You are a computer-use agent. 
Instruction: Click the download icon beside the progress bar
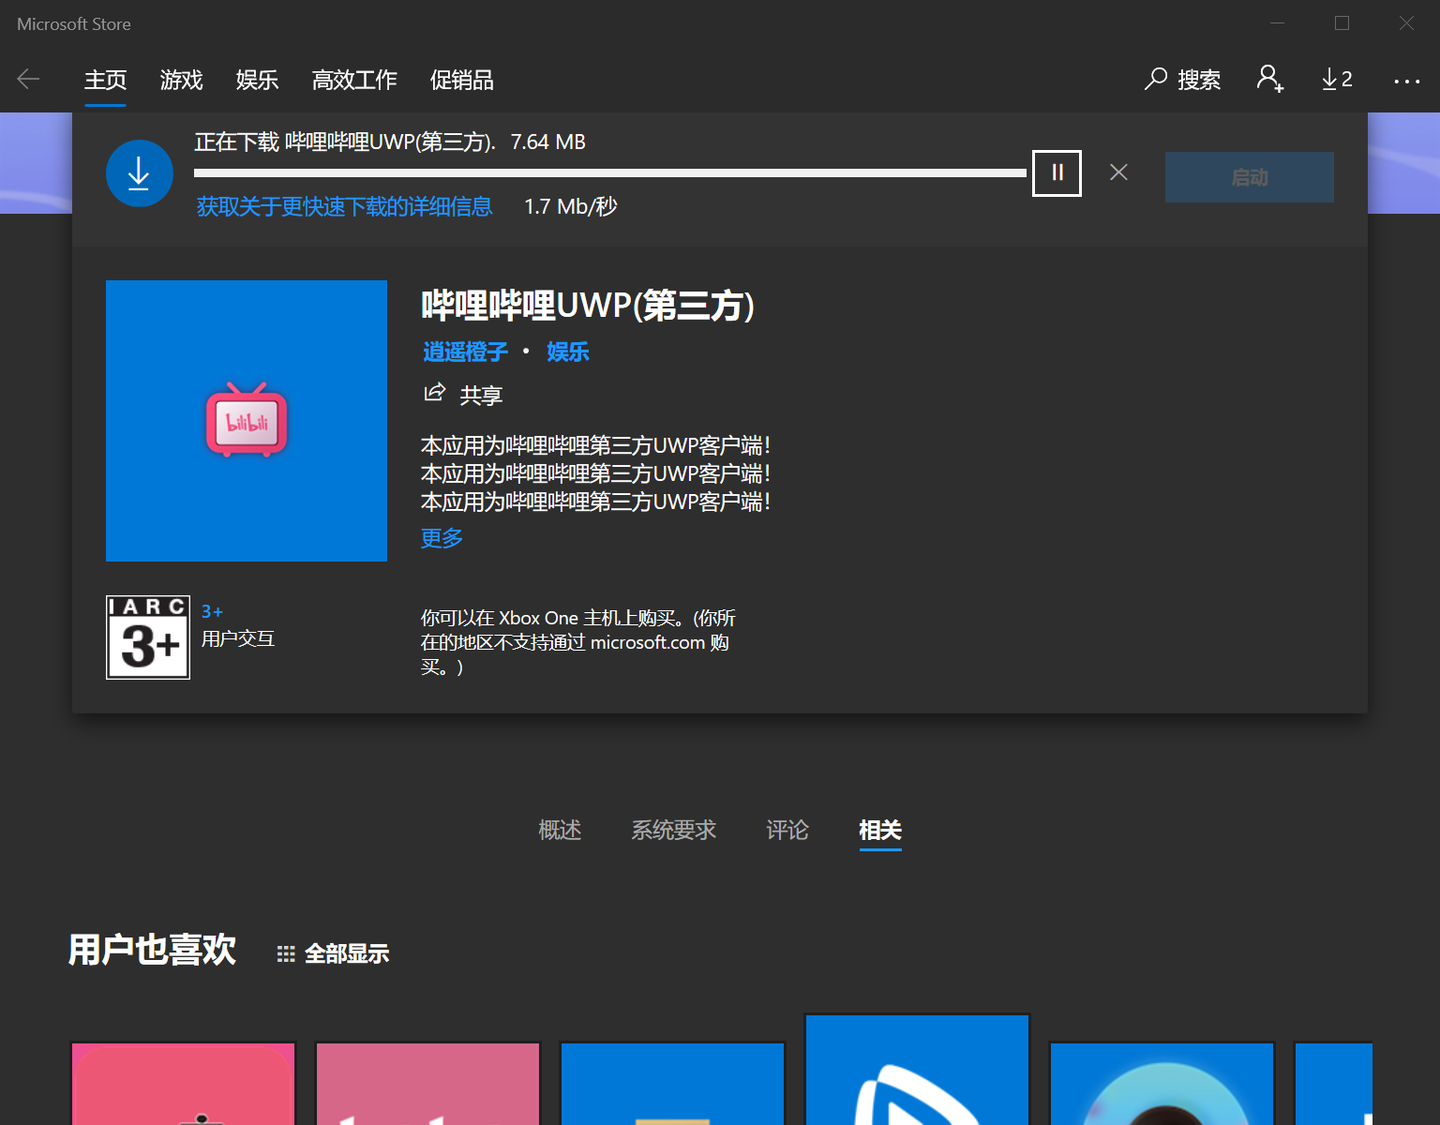coord(139,172)
